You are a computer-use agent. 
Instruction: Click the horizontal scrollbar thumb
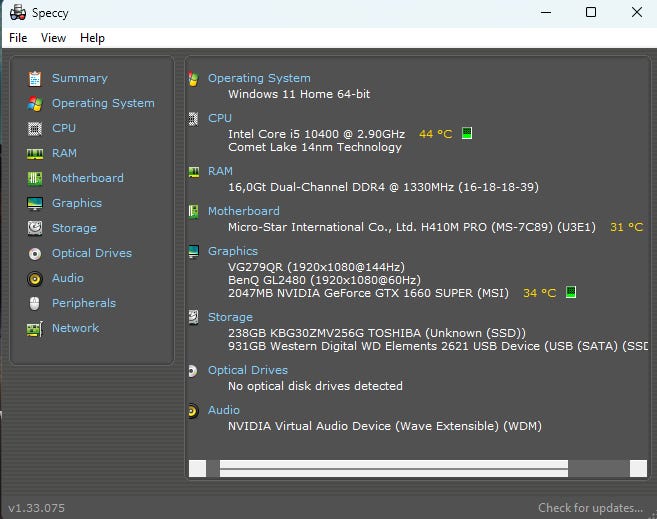coord(394,469)
